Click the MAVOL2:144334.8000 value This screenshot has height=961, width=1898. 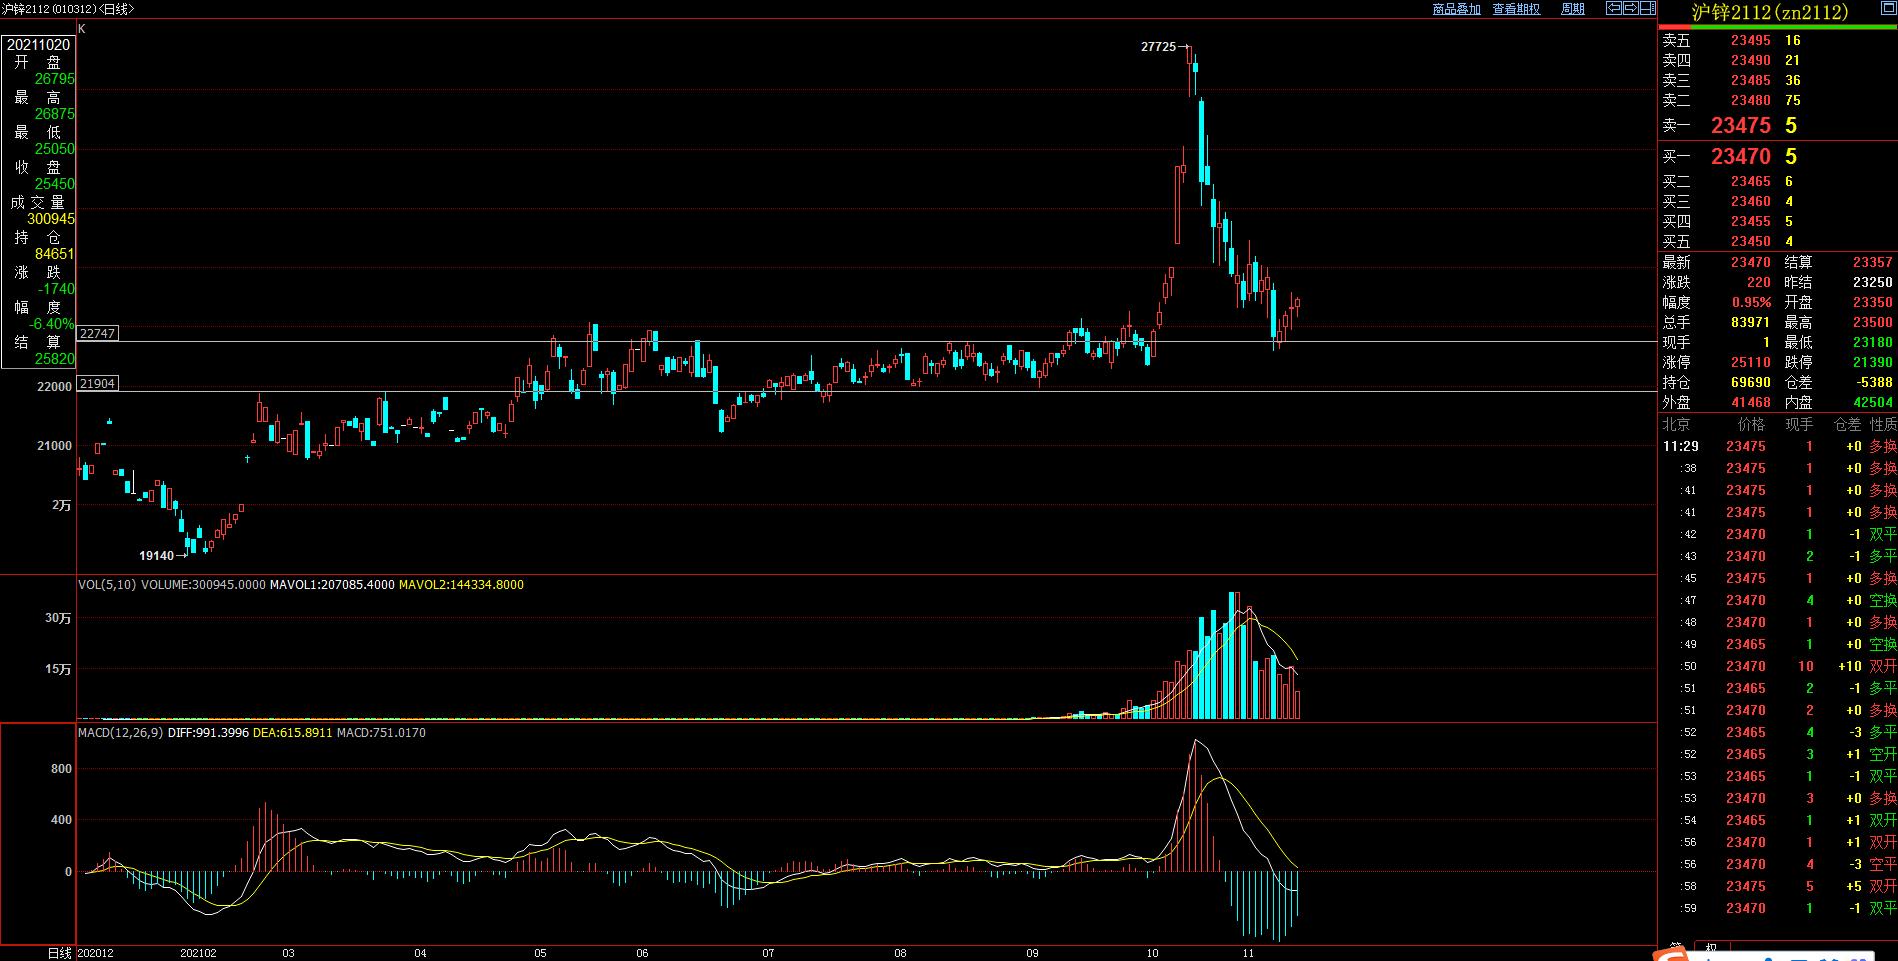461,585
